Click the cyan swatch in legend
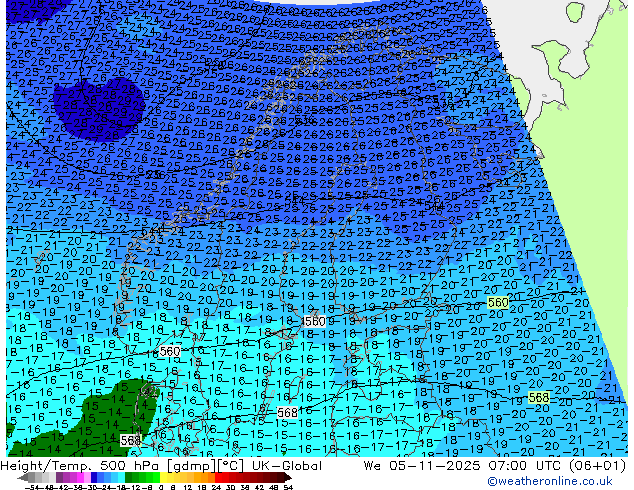The height and width of the screenshot is (490, 634). (x=121, y=477)
